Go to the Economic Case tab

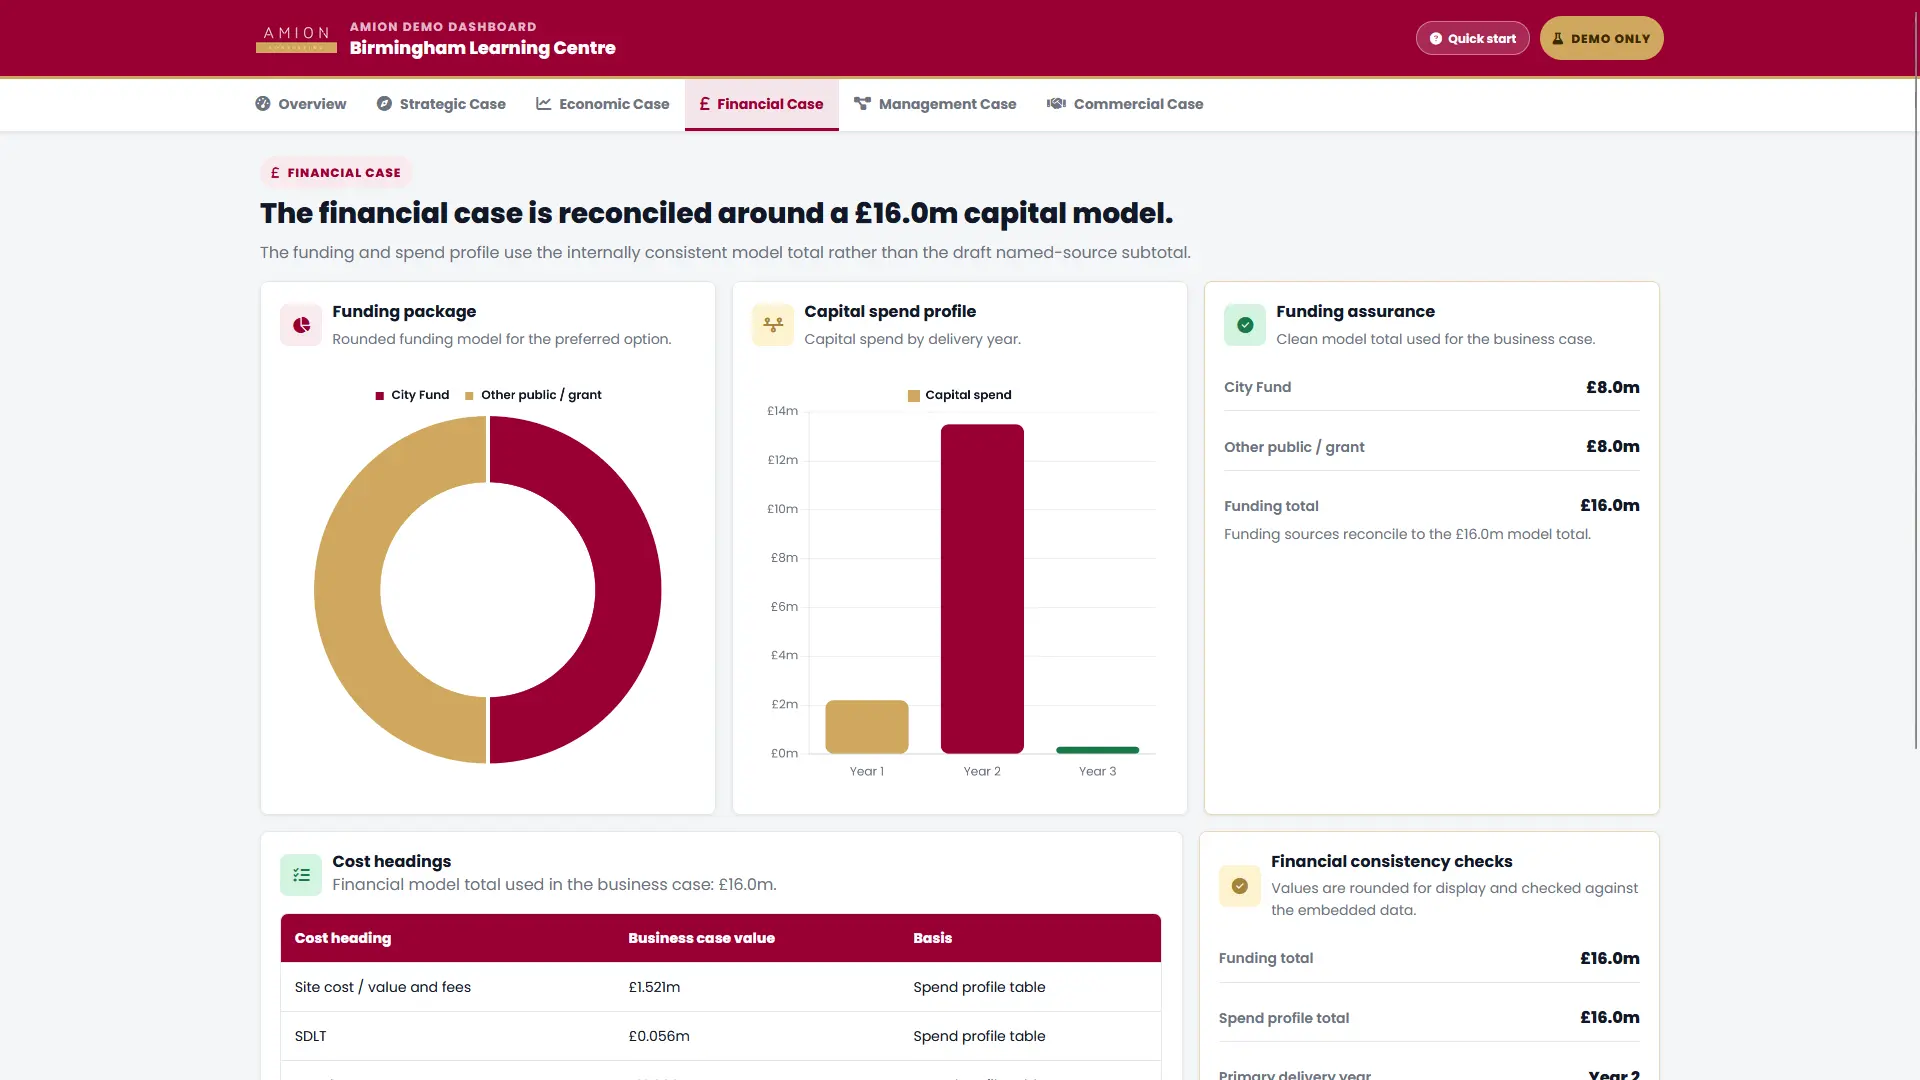click(x=603, y=104)
